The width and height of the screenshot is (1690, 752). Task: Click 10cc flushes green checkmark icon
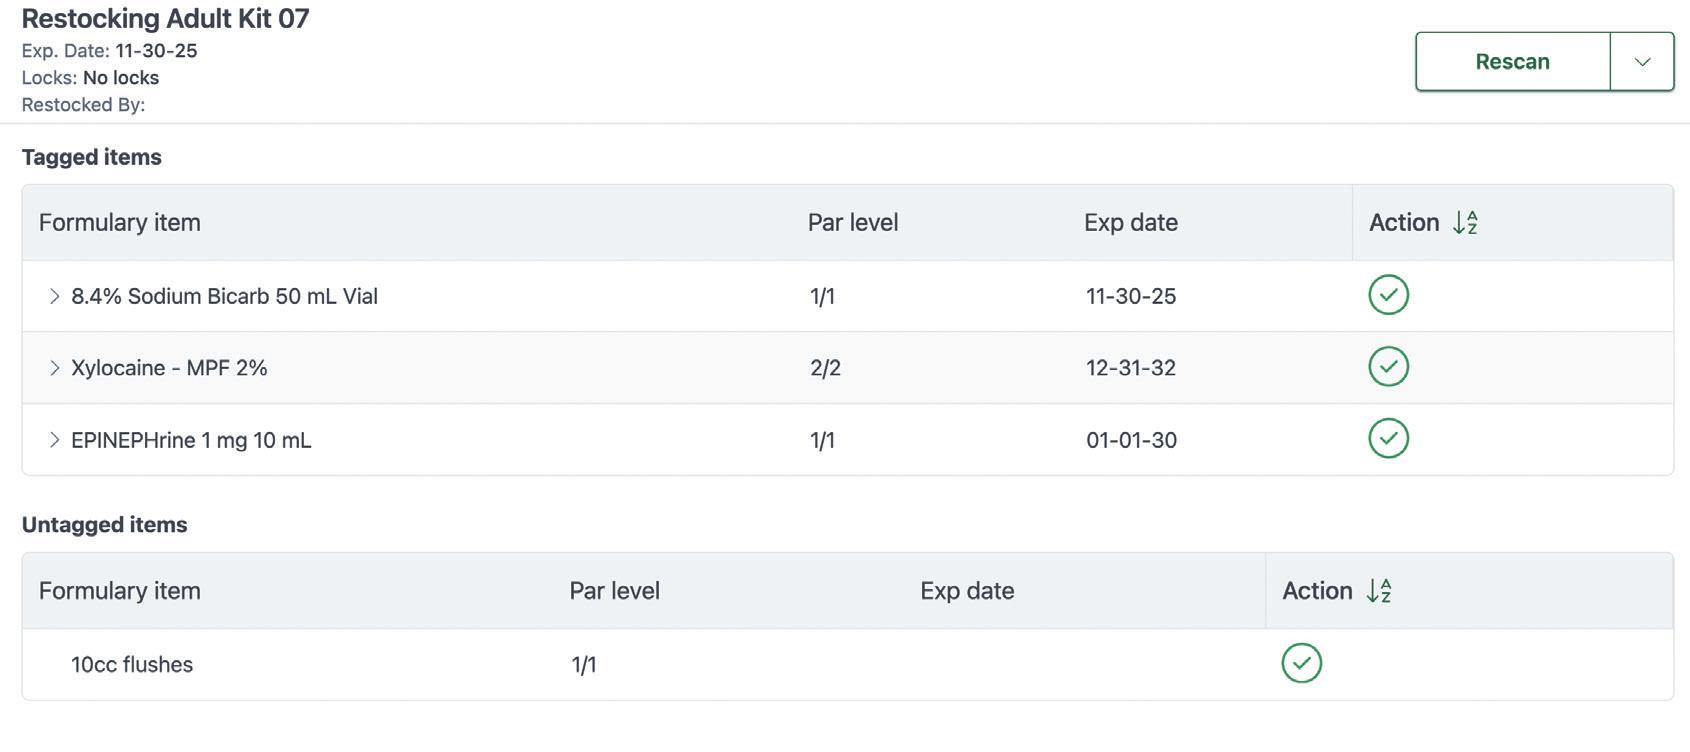click(x=1301, y=663)
